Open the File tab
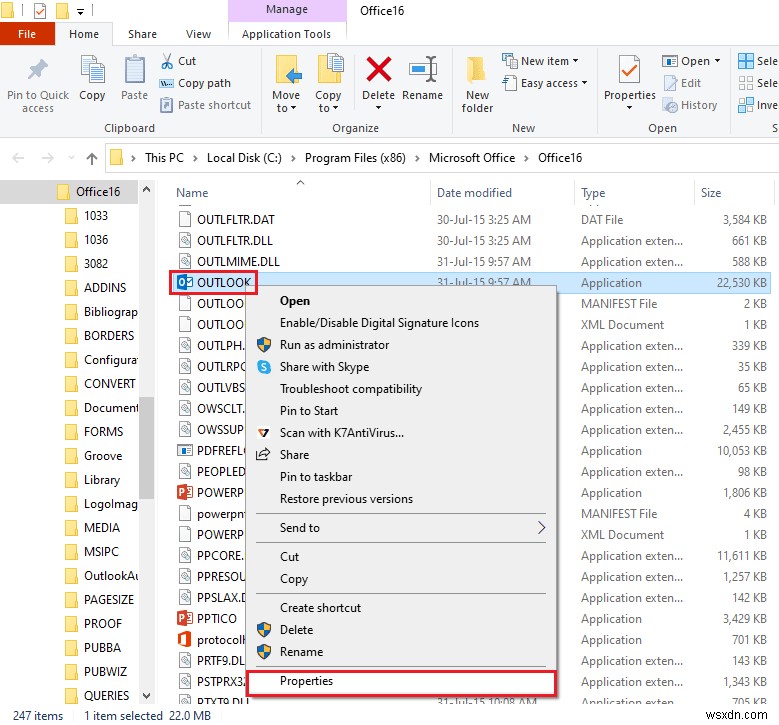 pos(27,34)
